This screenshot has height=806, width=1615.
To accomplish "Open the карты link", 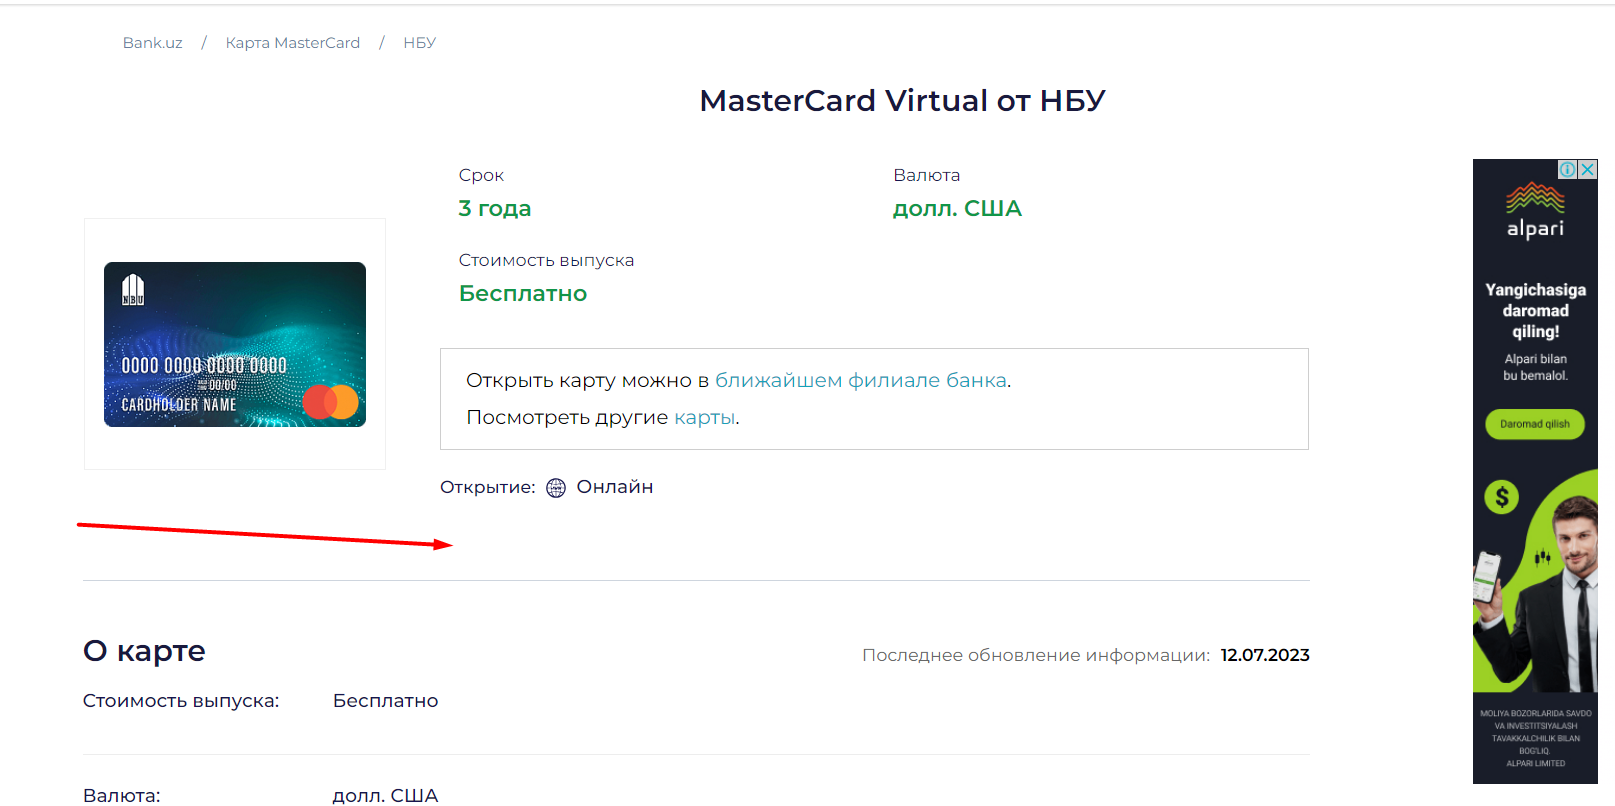I will pos(704,417).
